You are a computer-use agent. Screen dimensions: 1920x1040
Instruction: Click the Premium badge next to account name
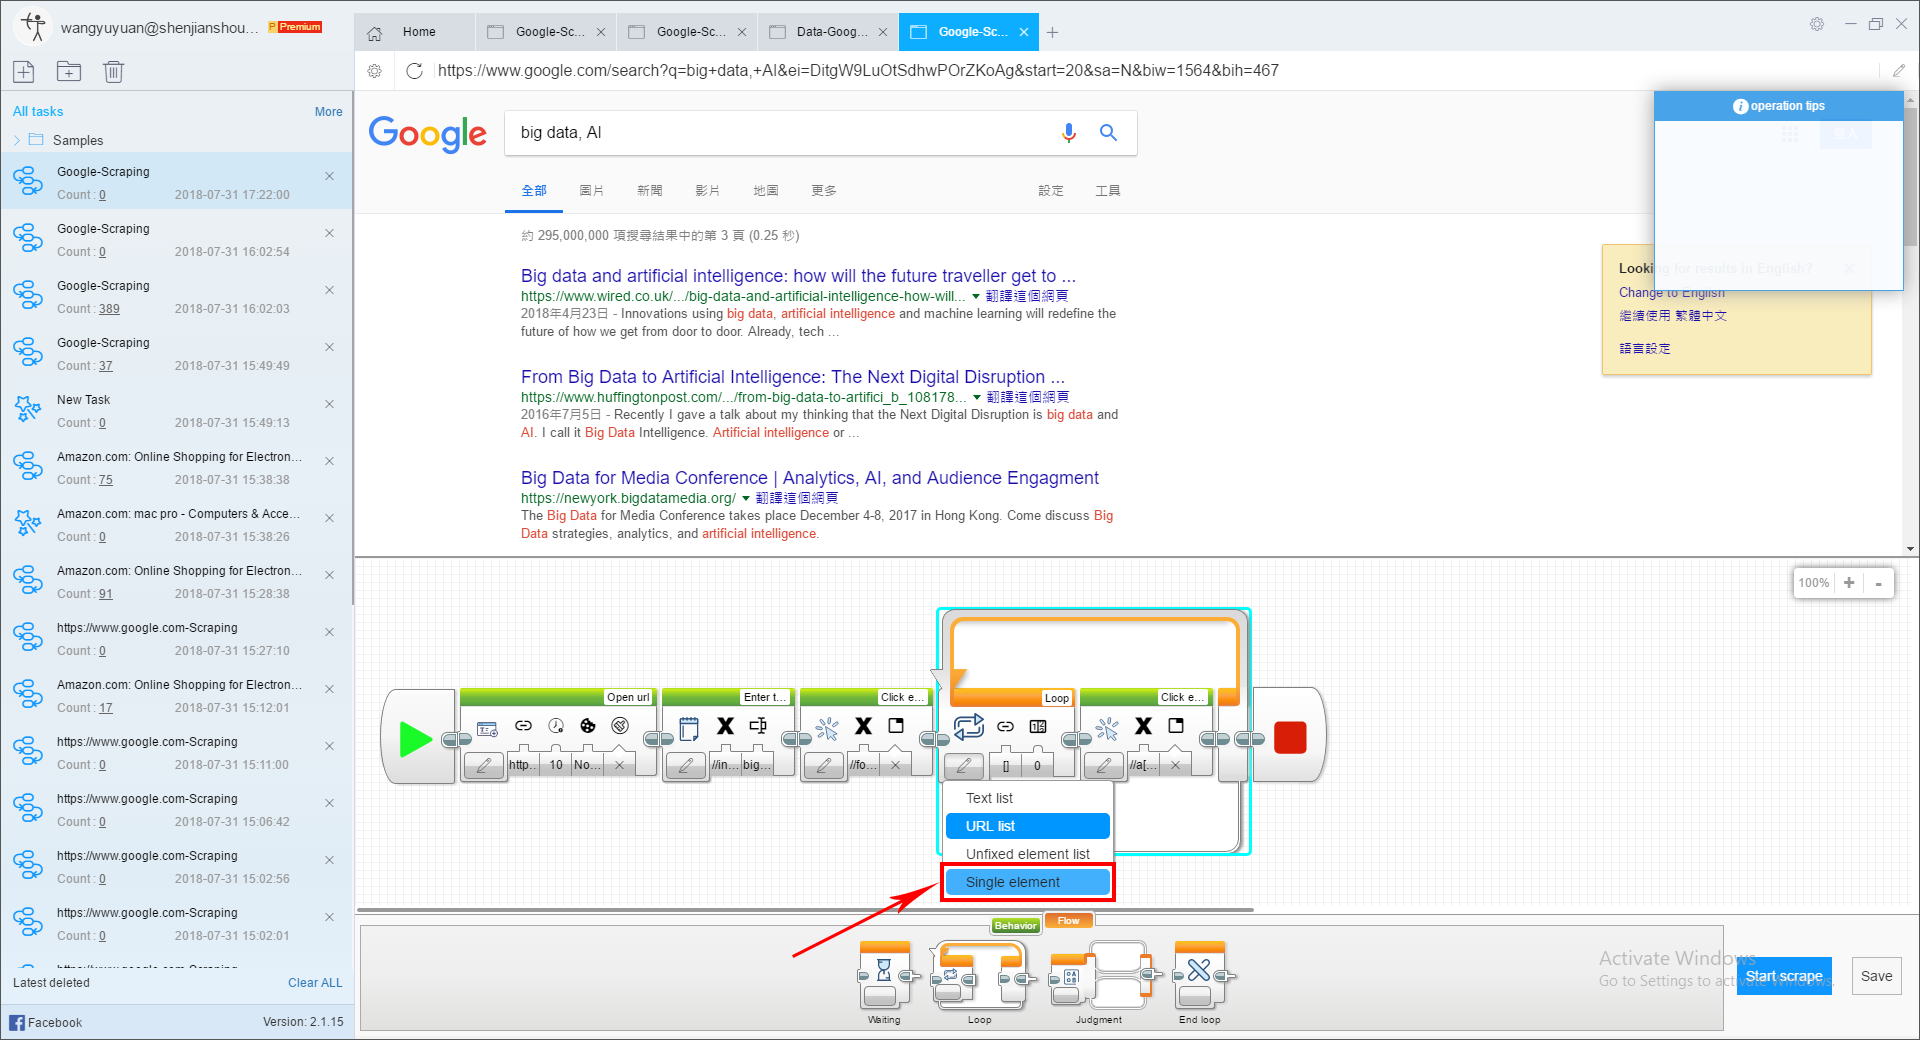coord(295,27)
